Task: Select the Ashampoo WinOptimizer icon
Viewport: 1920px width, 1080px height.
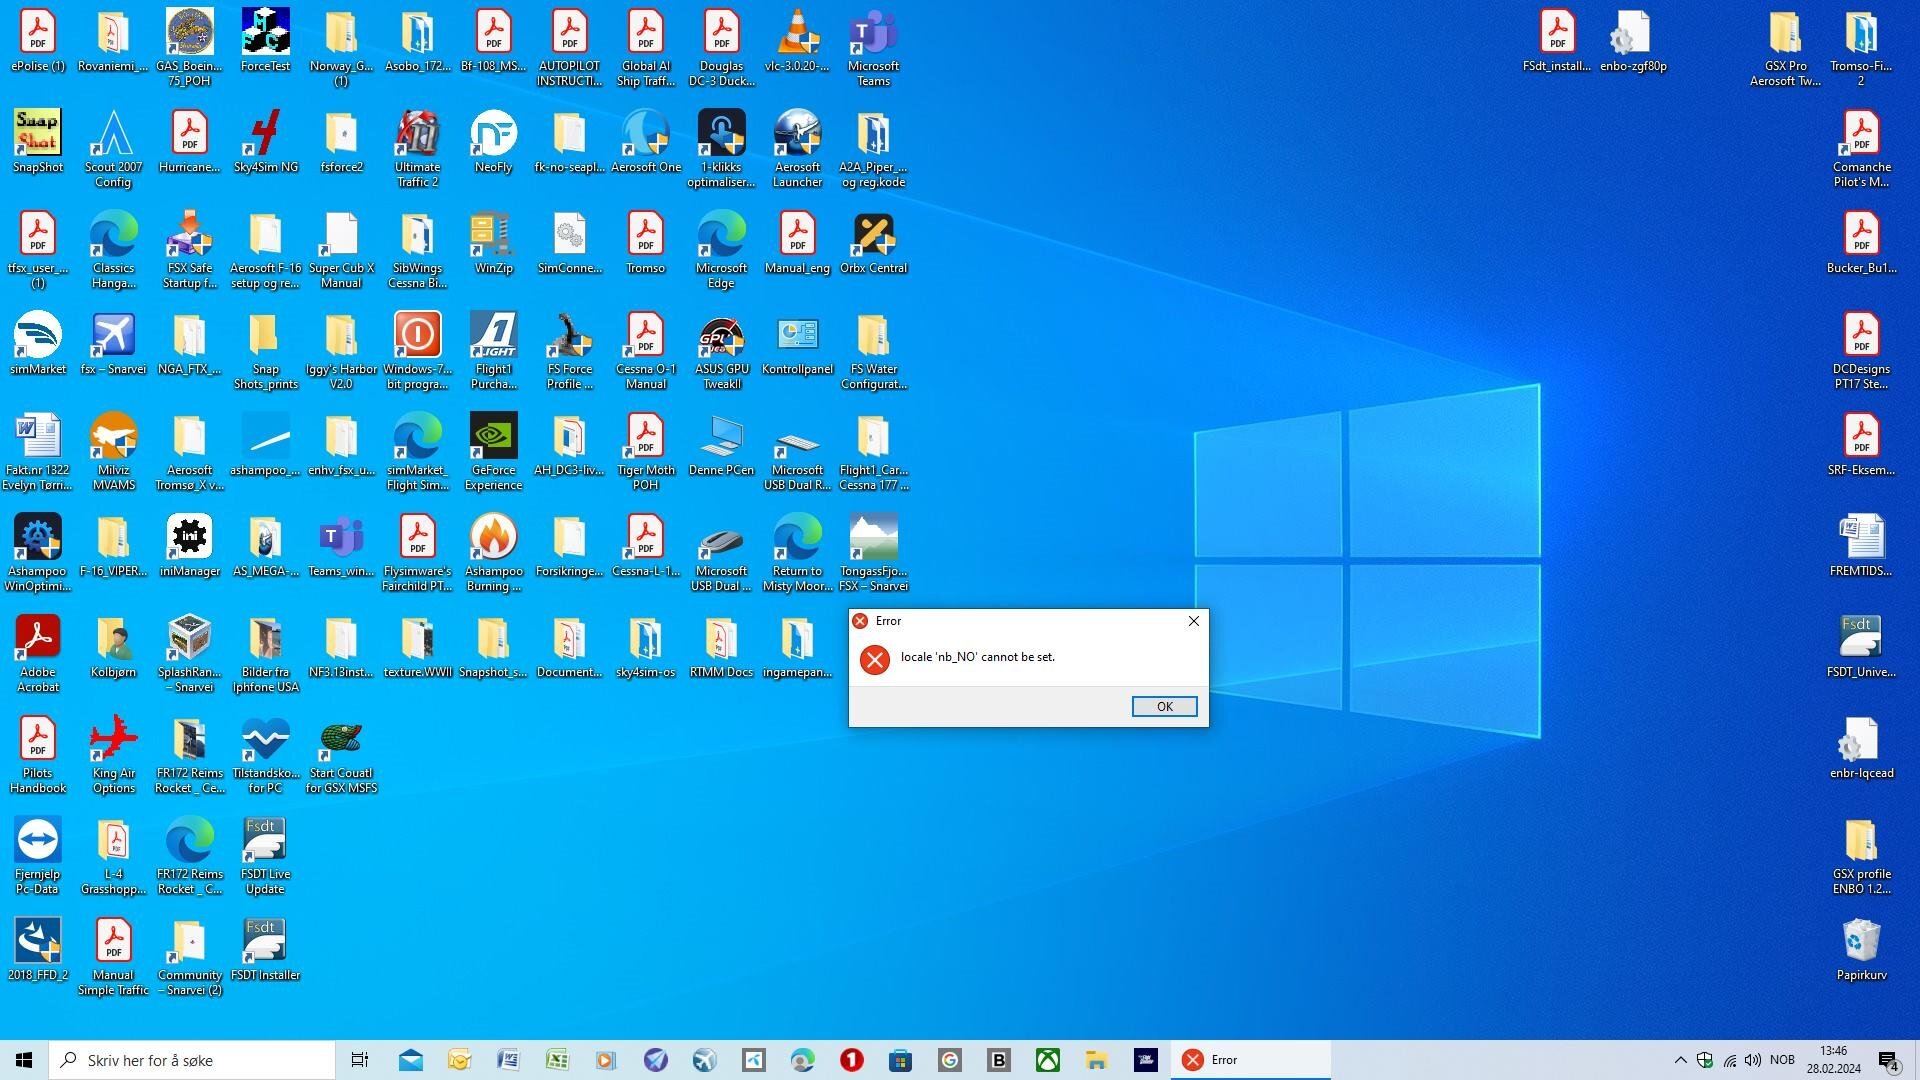Action: tap(37, 553)
